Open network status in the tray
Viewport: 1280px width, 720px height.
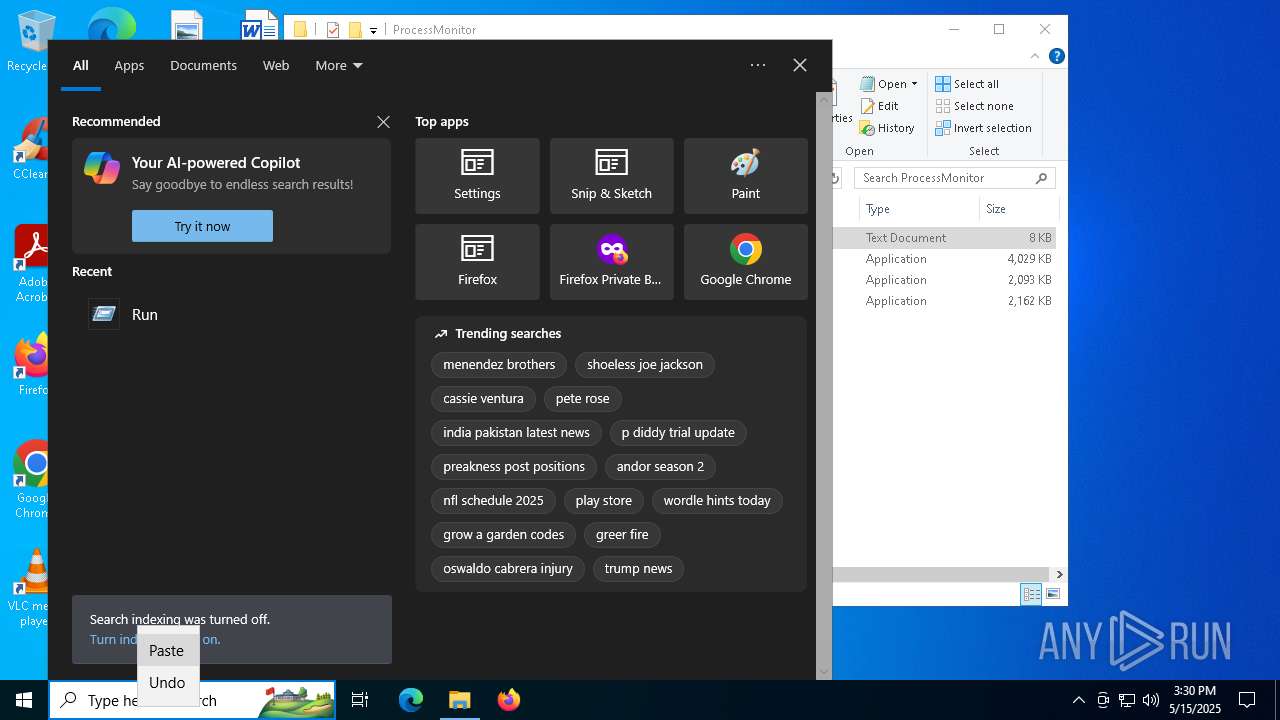tap(1127, 700)
